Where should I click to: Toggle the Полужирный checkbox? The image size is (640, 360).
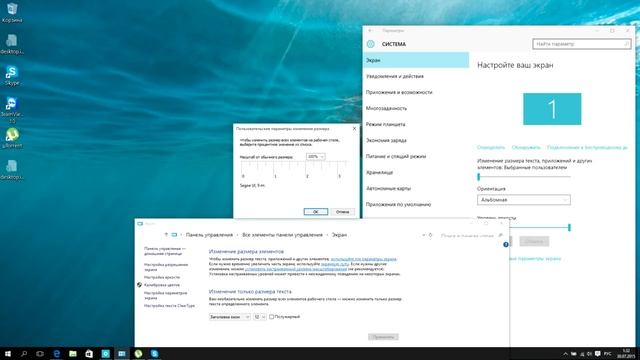[271, 317]
